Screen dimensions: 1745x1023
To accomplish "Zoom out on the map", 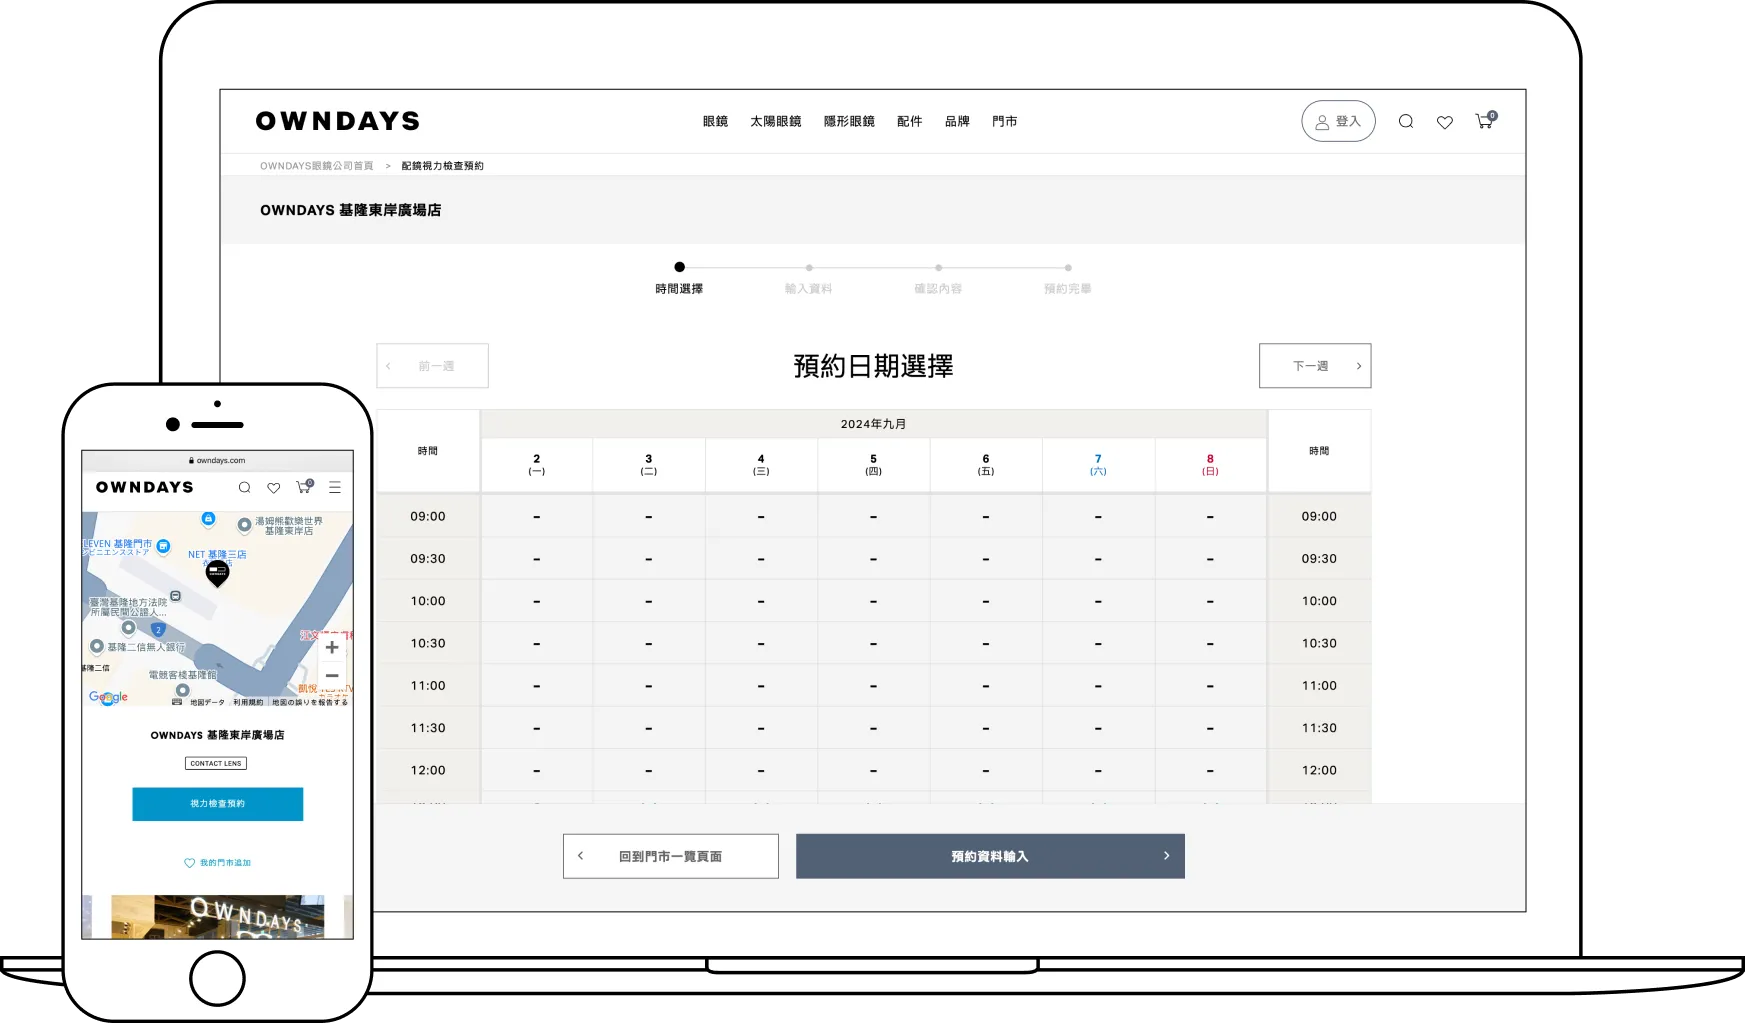I will [332, 676].
